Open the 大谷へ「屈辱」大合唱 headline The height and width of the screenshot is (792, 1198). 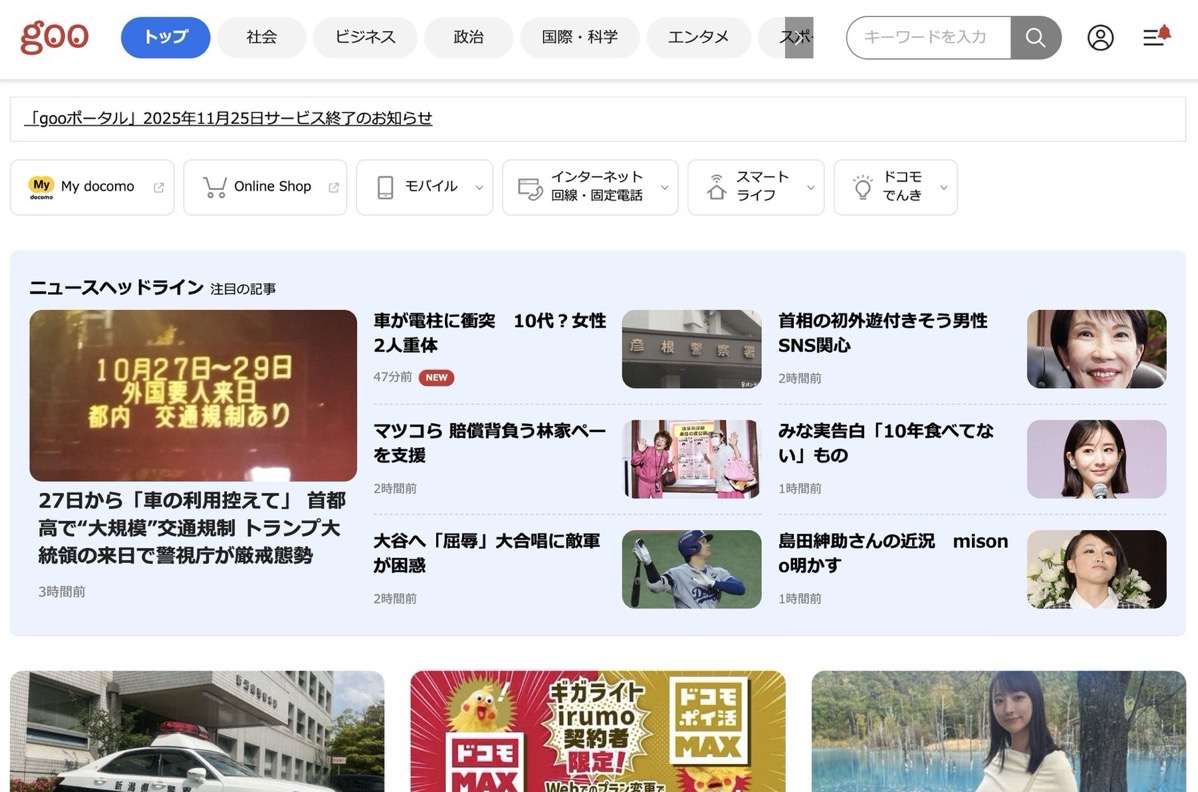pos(487,552)
